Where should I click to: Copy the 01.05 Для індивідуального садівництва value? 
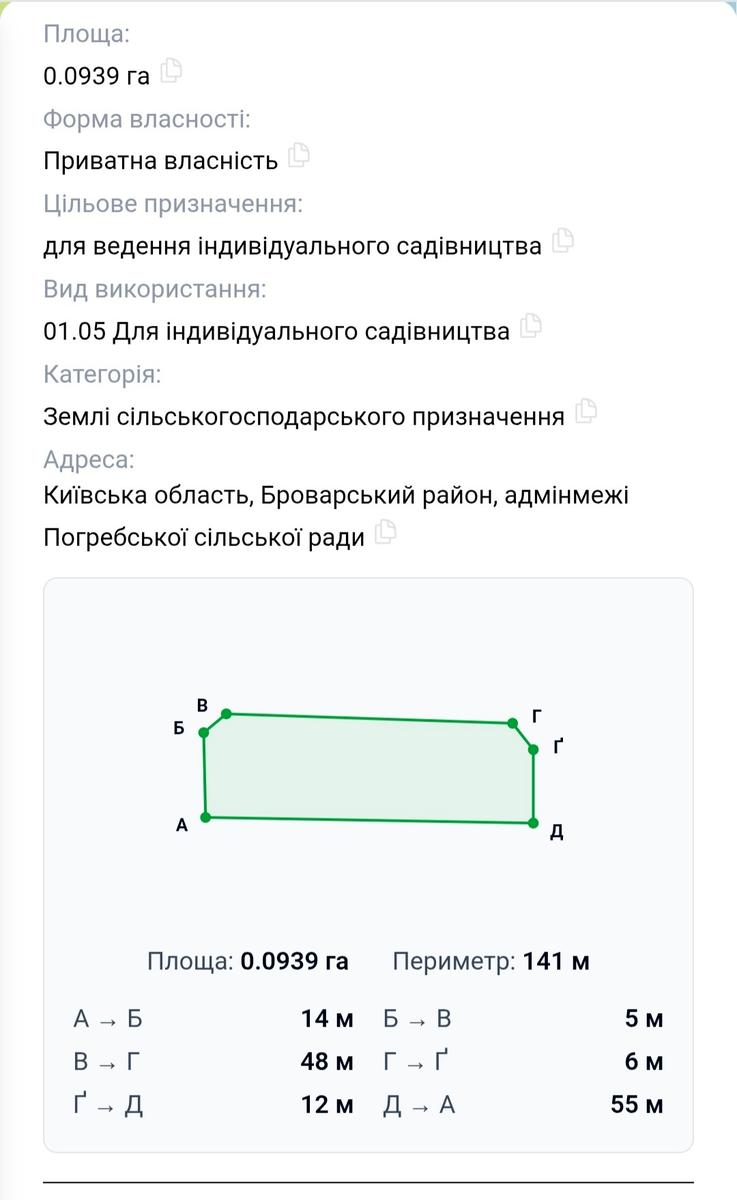click(530, 327)
